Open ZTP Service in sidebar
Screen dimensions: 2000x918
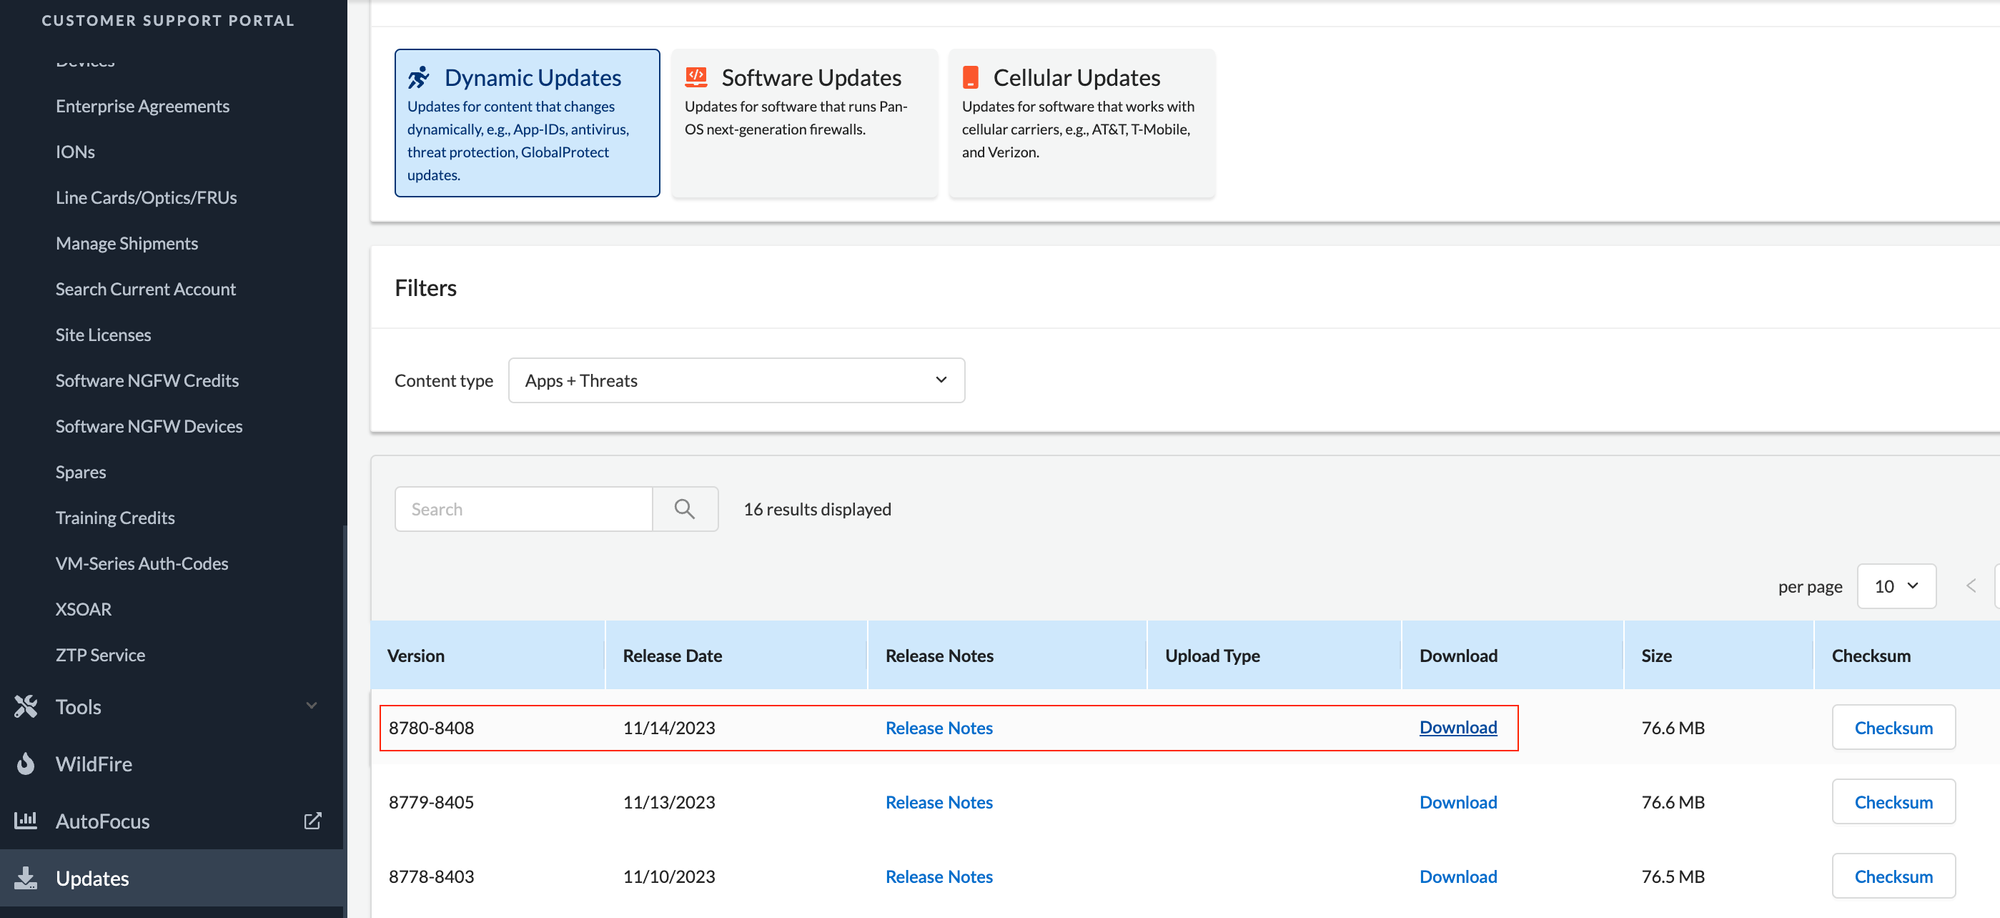pos(101,656)
